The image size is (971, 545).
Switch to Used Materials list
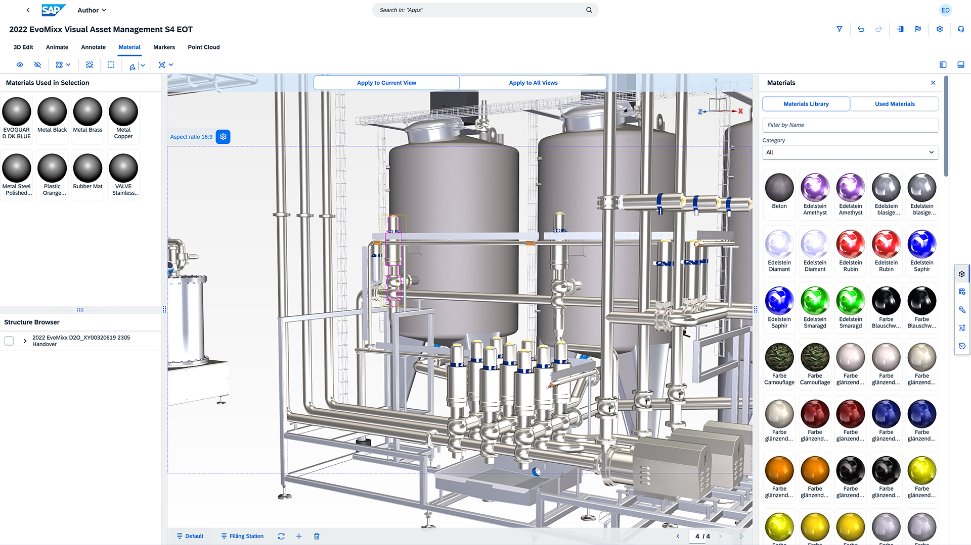(894, 104)
